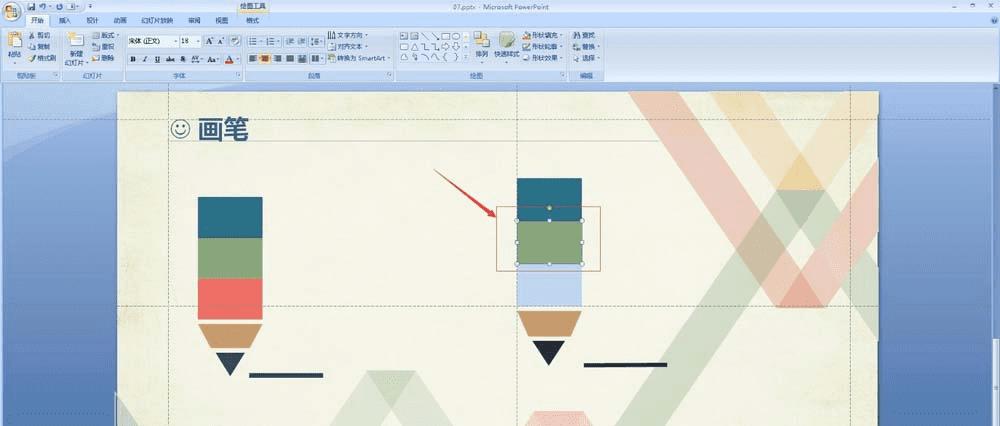This screenshot has height=426, width=1000.
Task: Convert to SmartArt (转换为 SmartArt)
Action: coord(359,58)
